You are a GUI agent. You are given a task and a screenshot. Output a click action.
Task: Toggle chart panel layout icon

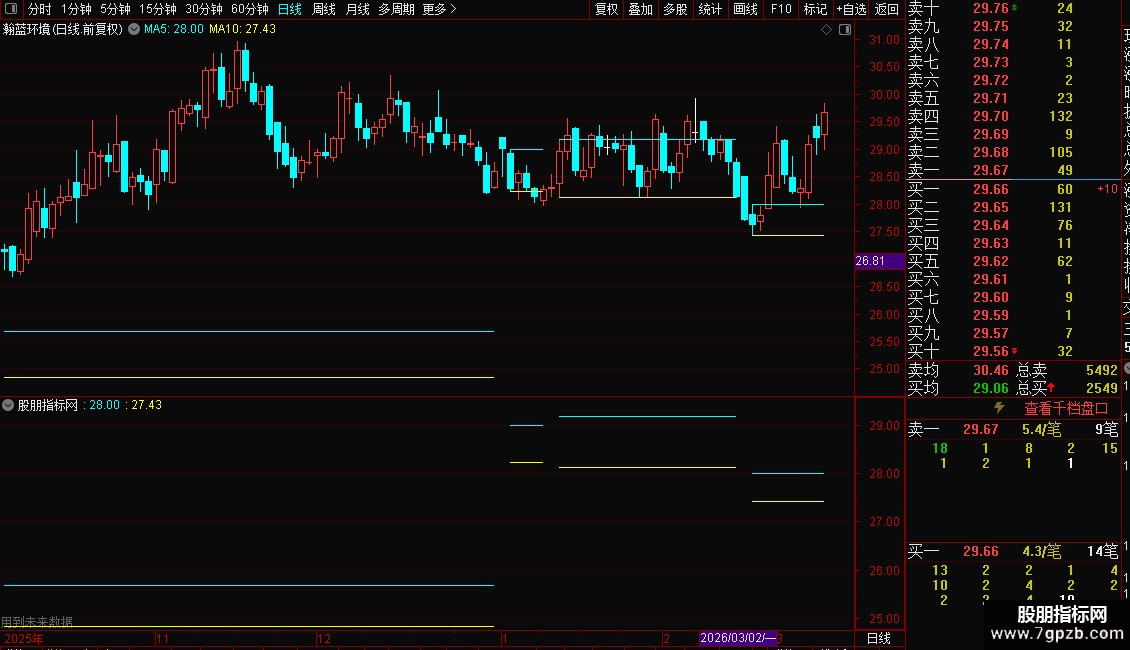click(x=845, y=30)
